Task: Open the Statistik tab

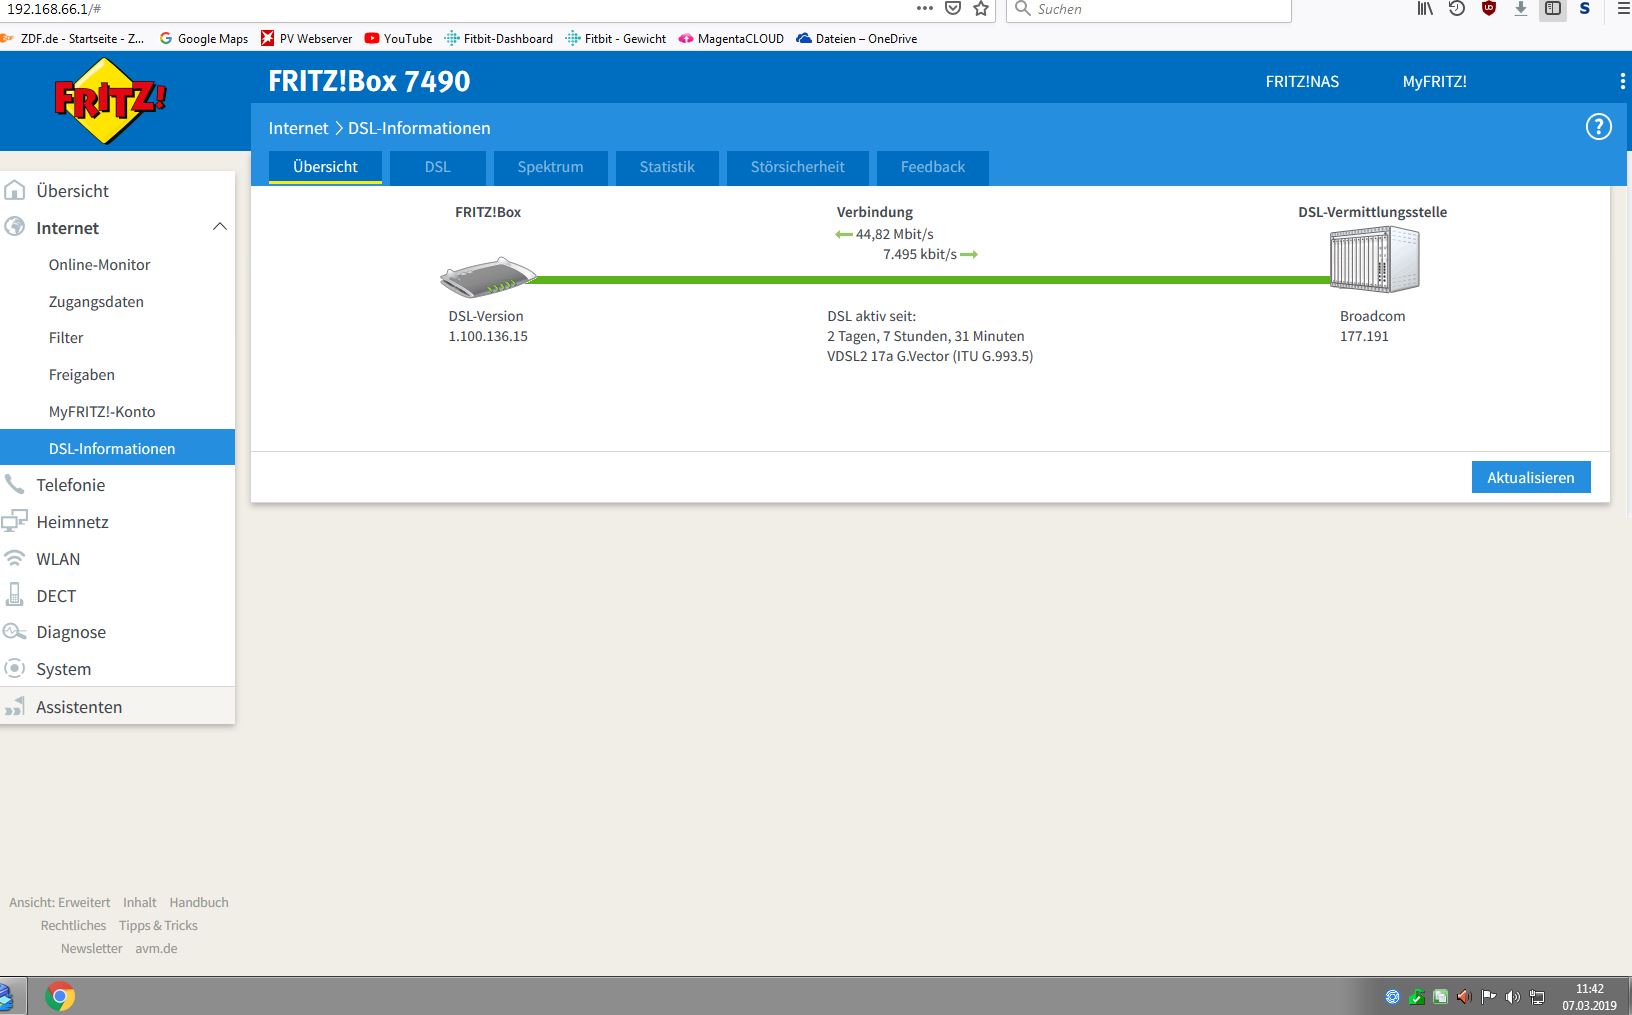Action: coord(667,167)
